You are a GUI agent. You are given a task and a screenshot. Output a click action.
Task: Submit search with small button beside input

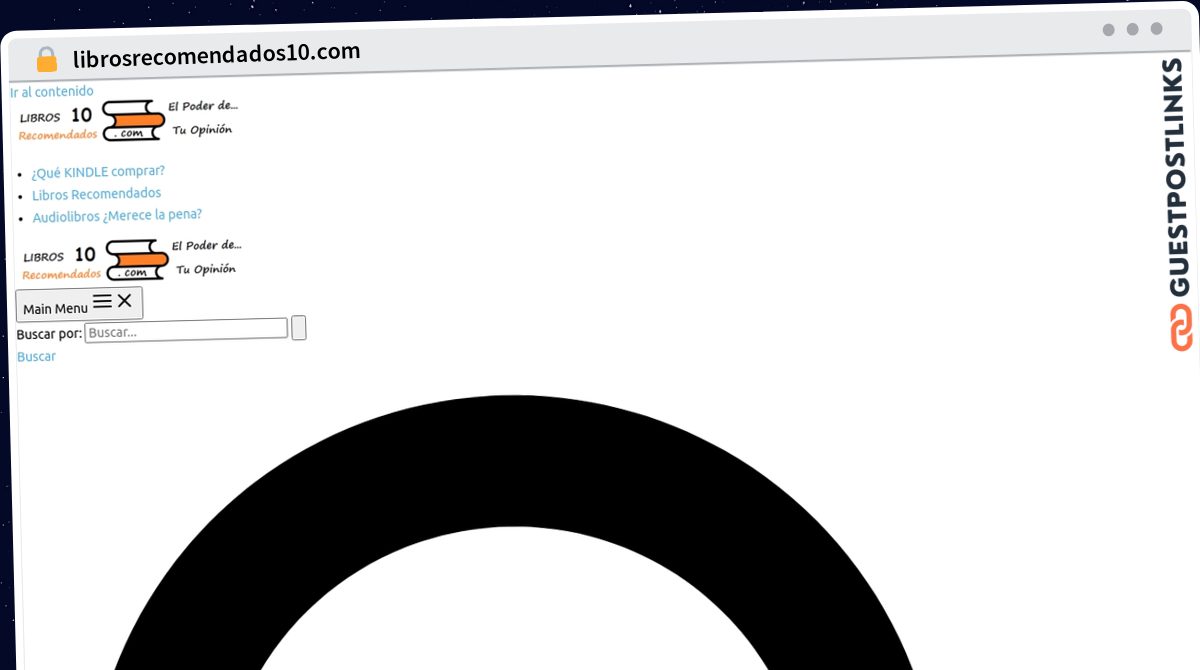299,328
